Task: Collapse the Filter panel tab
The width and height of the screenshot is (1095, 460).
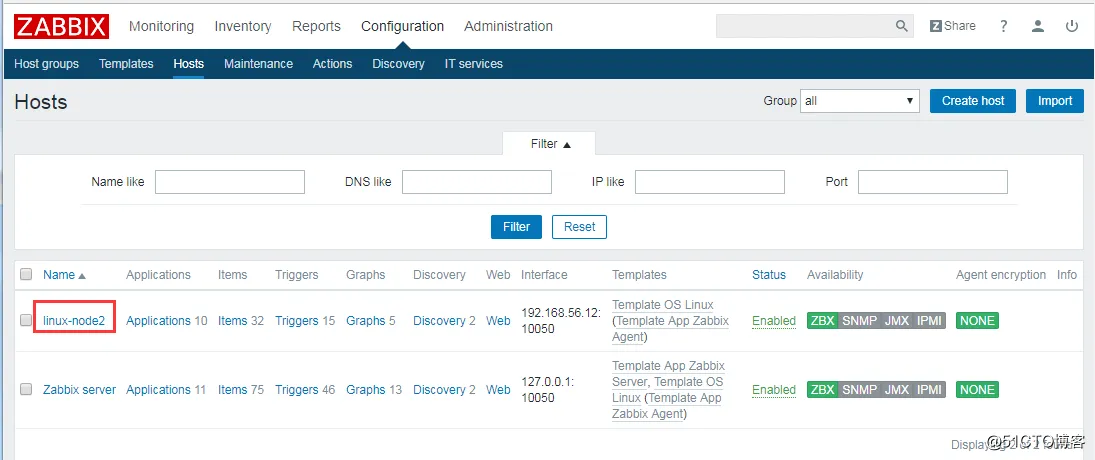Action: pyautogui.click(x=550, y=144)
